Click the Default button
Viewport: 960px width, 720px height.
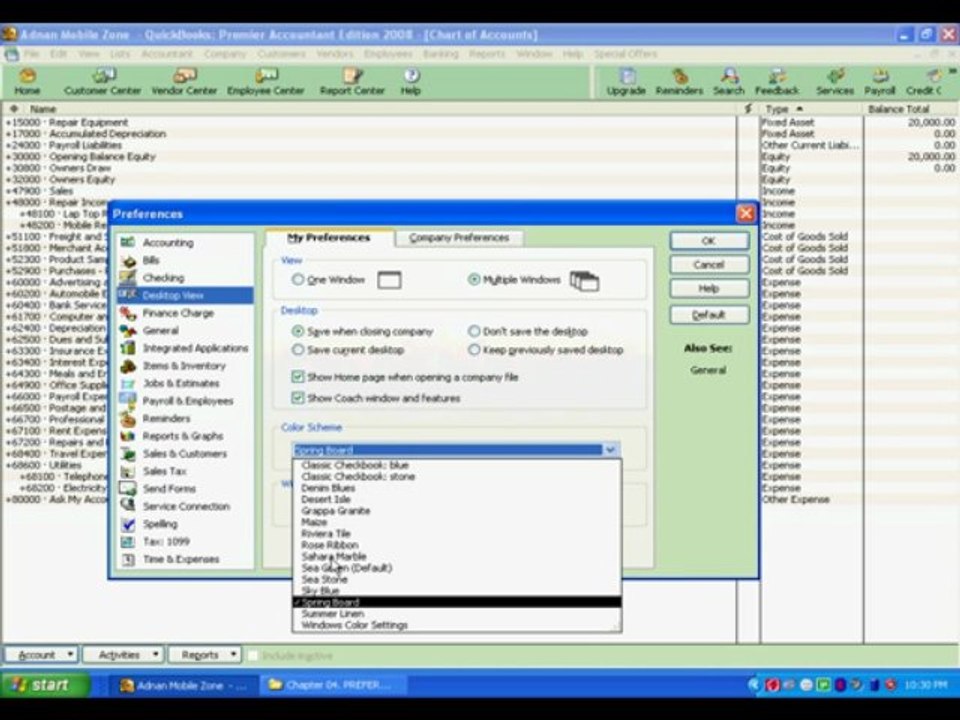point(708,315)
